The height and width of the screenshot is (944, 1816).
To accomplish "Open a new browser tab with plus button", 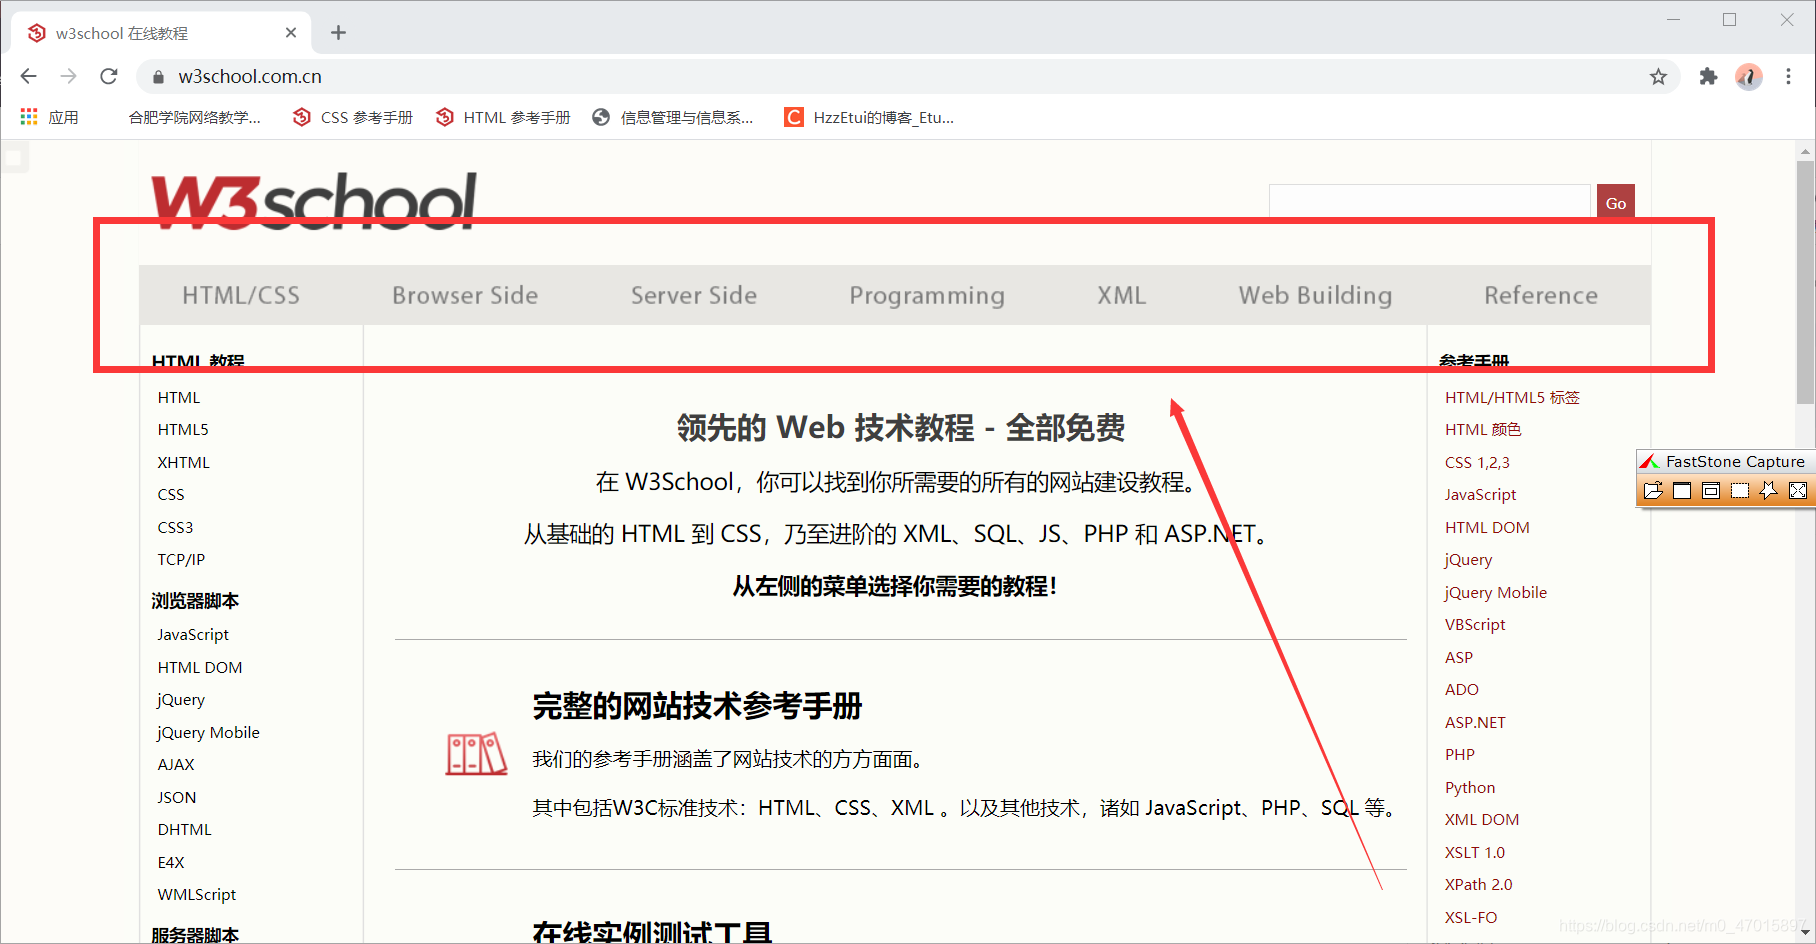I will coord(338,33).
